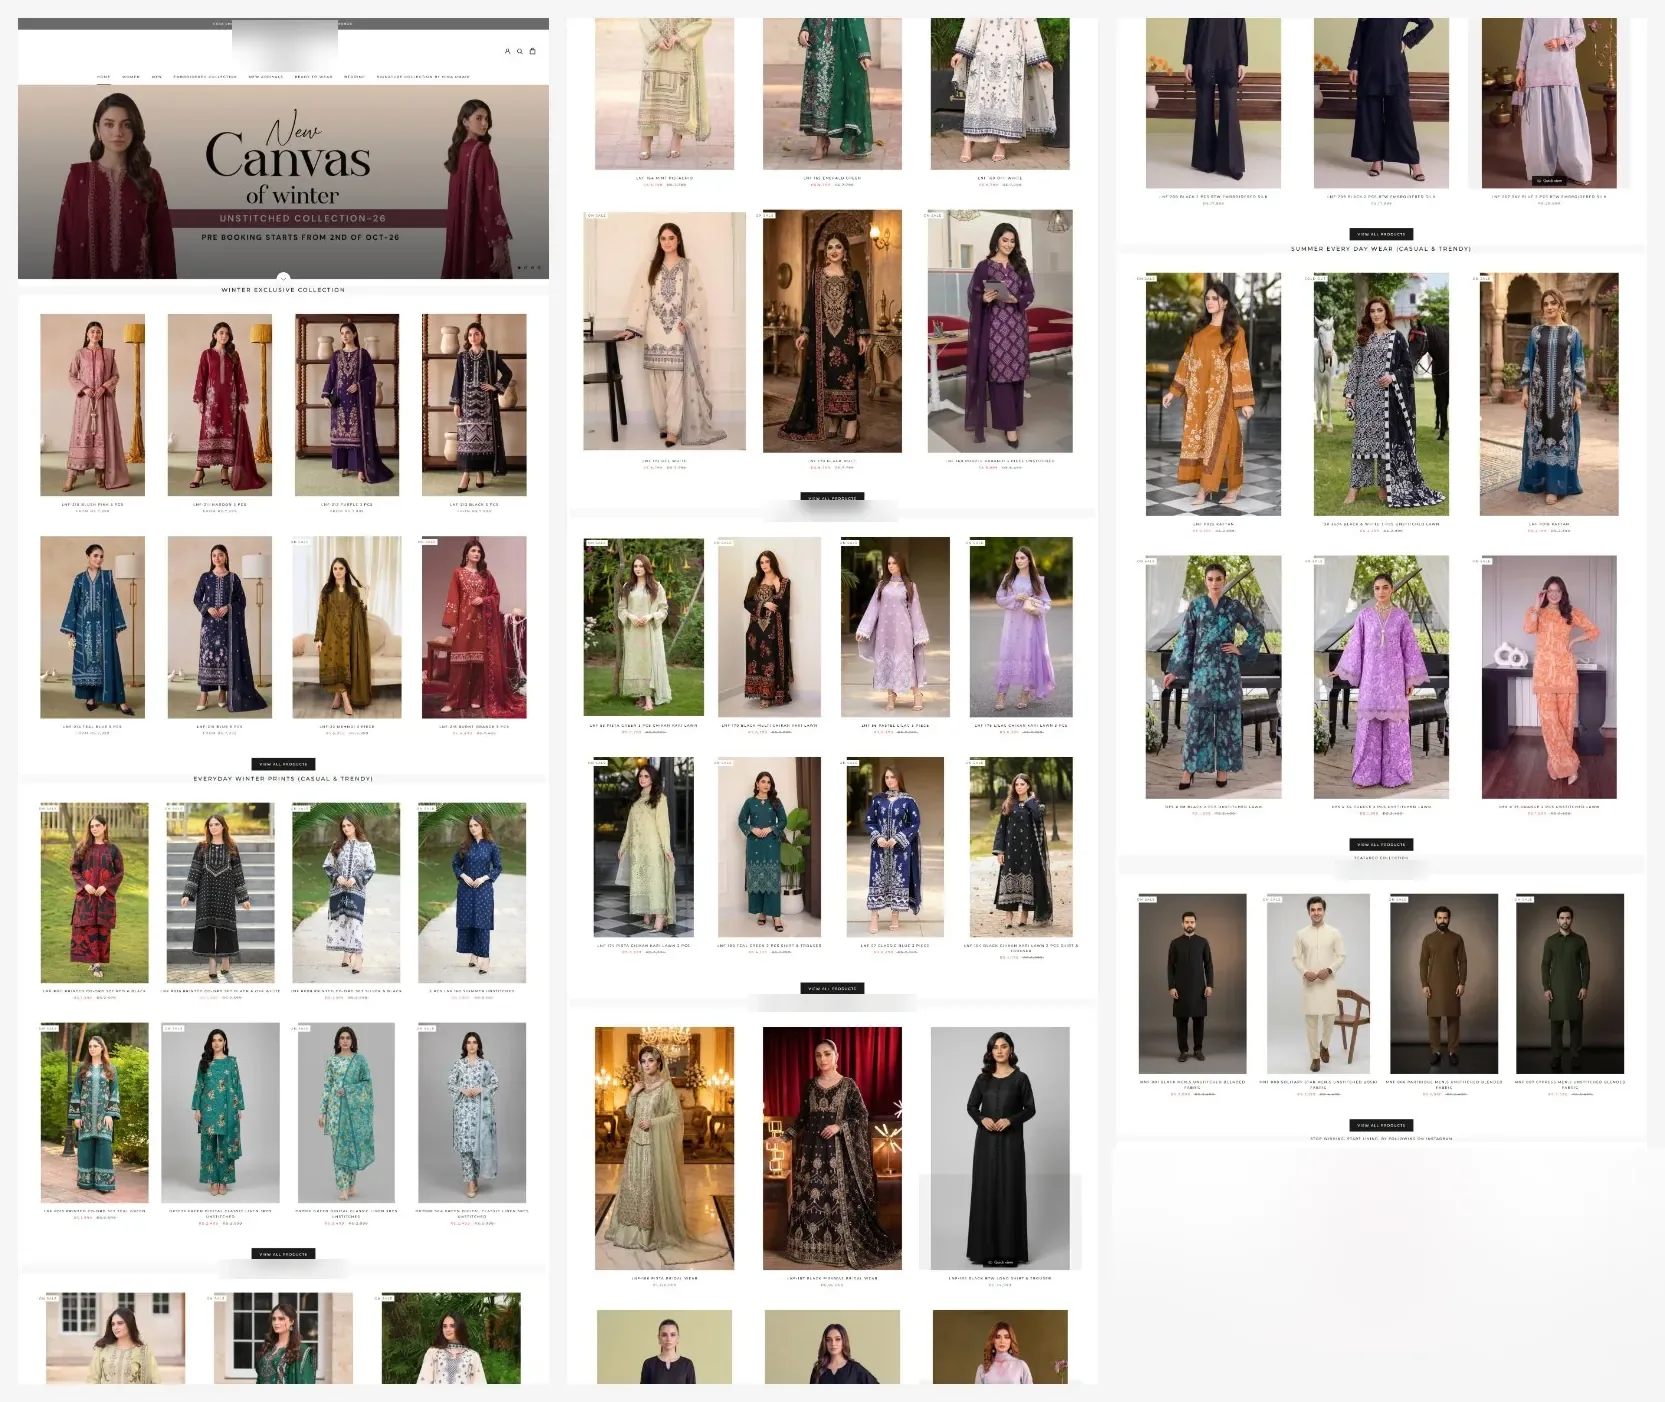Open the teal blue suit product image
The width and height of the screenshot is (1665, 1402).
click(92, 627)
